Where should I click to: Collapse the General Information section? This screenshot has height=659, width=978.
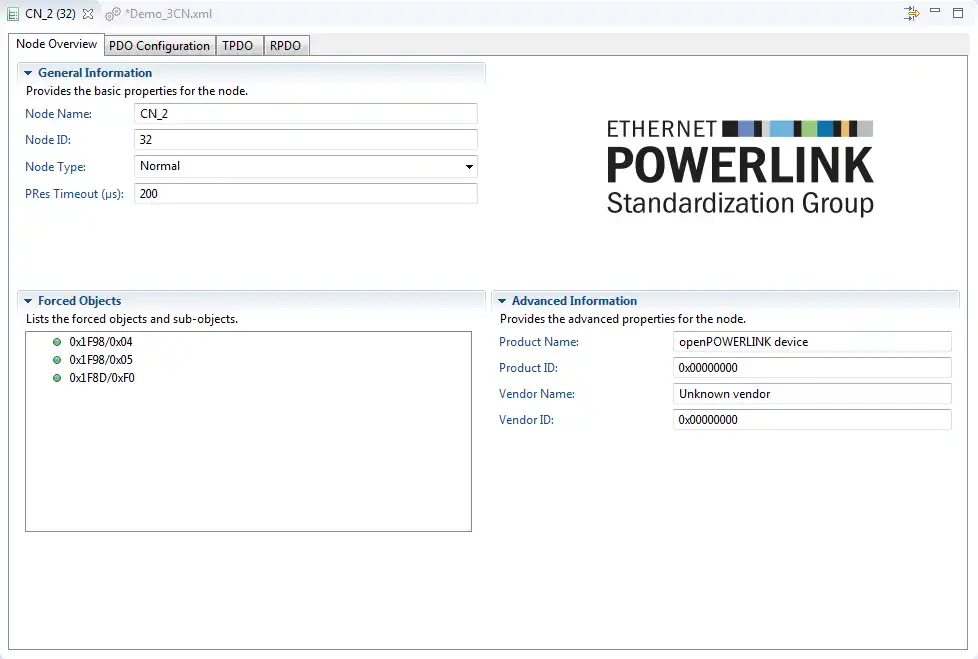click(x=28, y=73)
